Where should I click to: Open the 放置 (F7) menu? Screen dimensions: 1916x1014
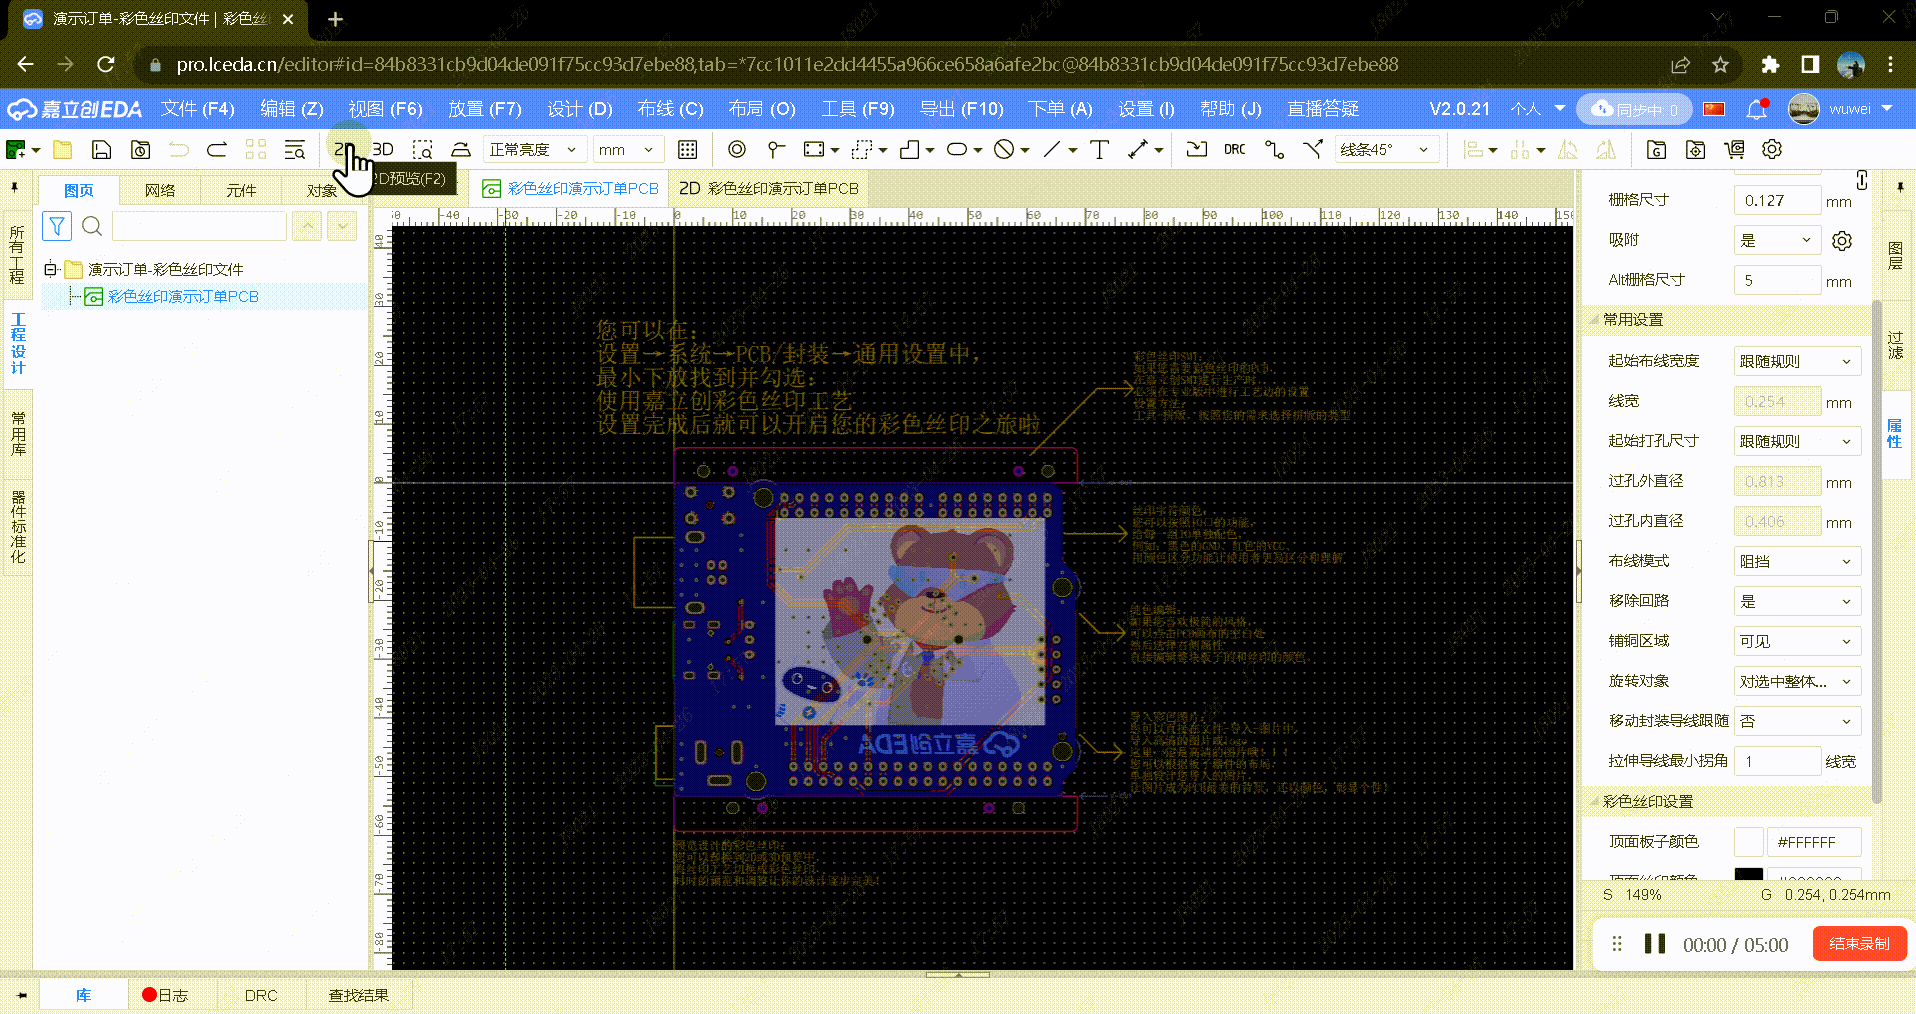pos(485,109)
